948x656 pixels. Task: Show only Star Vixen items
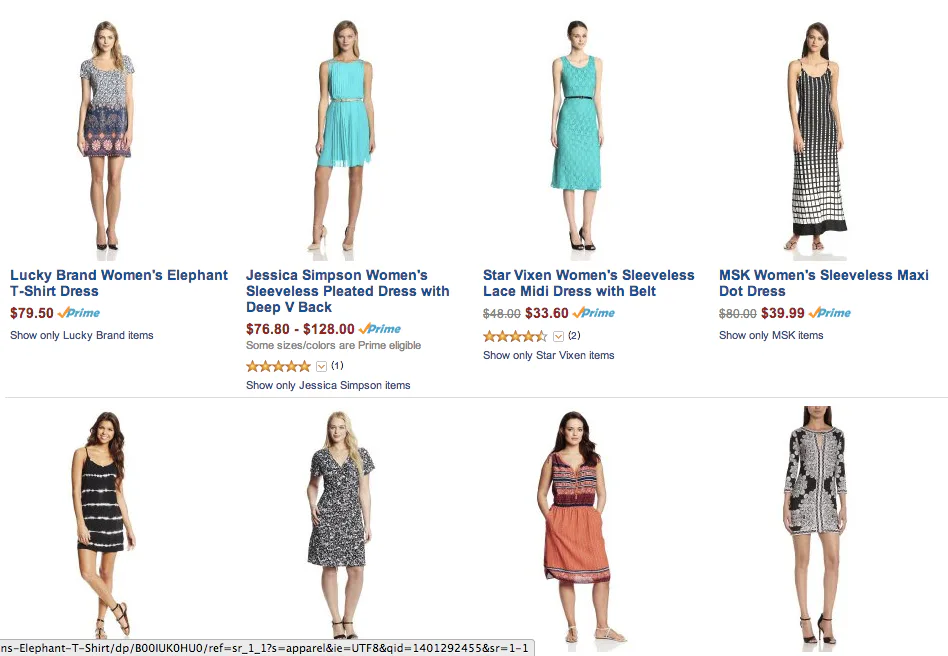point(548,355)
